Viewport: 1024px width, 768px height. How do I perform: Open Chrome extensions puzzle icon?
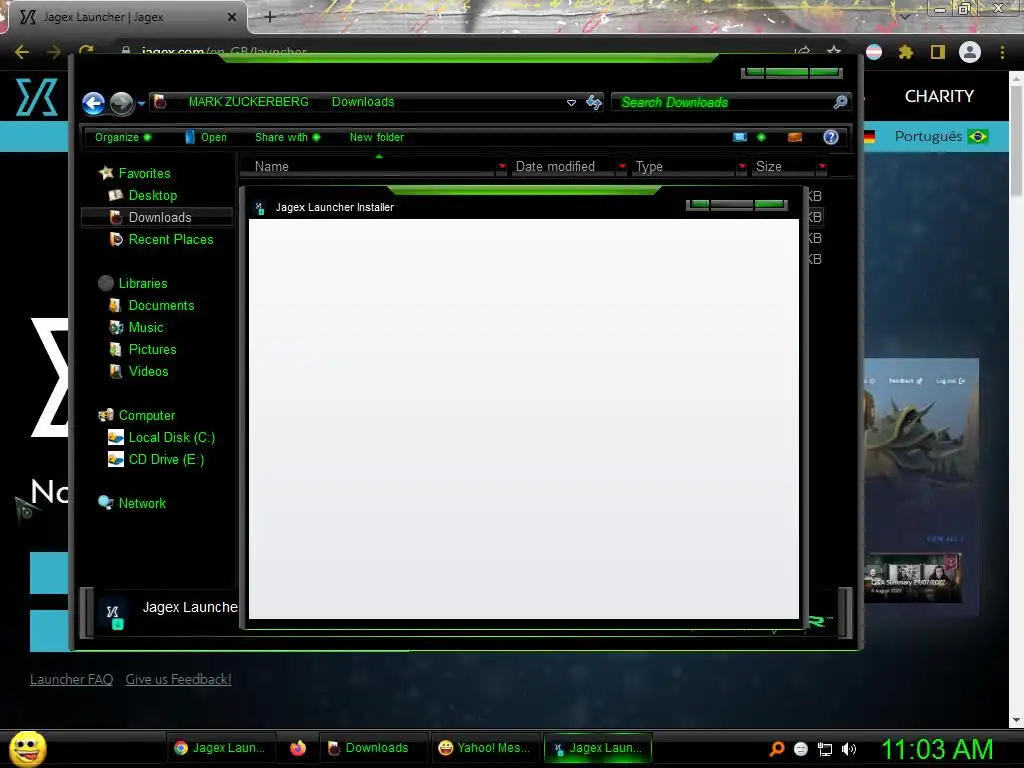(906, 52)
